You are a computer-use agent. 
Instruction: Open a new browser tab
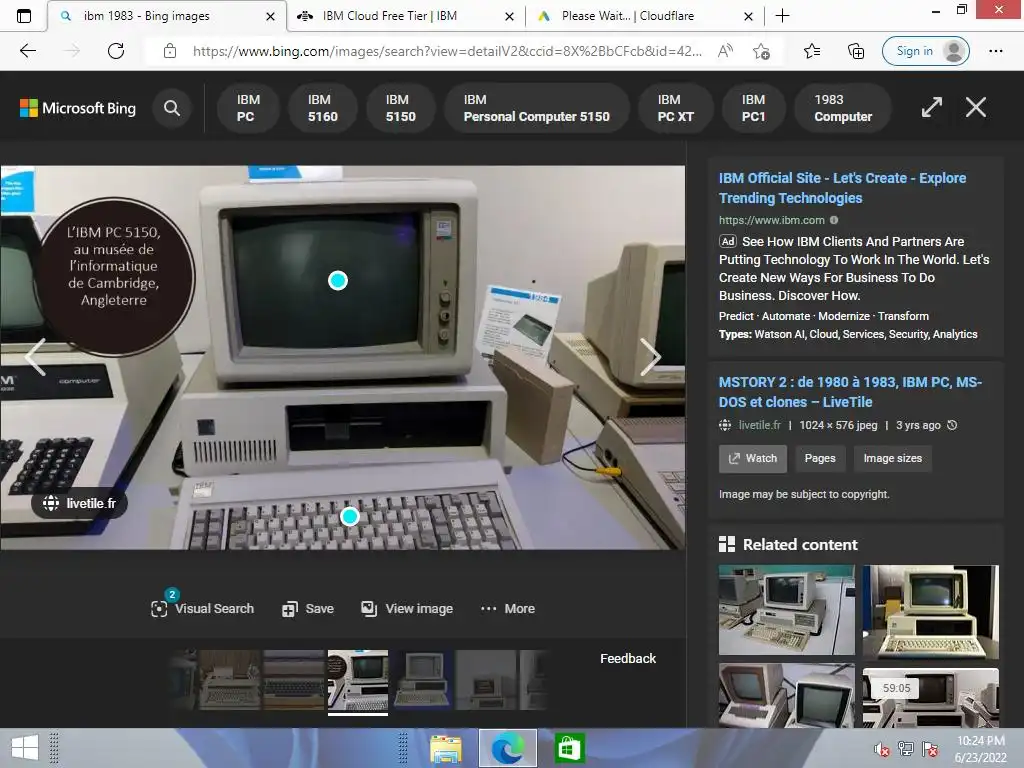pos(782,16)
